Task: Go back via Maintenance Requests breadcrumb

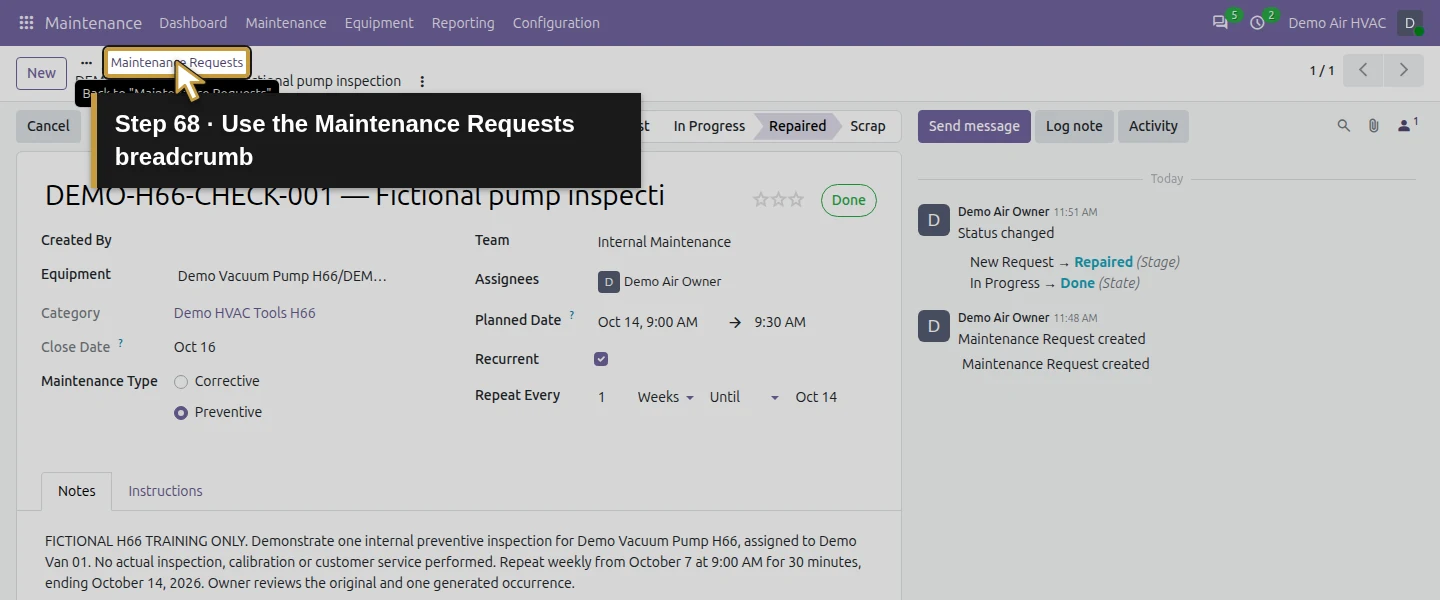Action: coord(177,62)
